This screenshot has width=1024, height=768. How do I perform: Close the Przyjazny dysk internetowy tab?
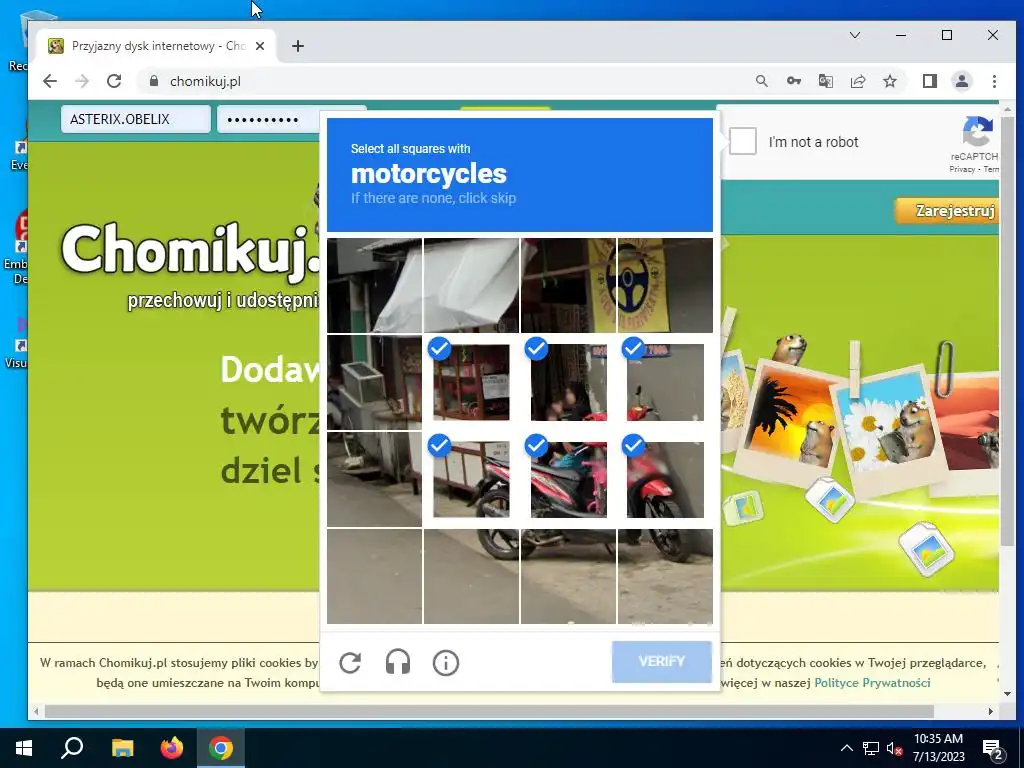coord(260,46)
